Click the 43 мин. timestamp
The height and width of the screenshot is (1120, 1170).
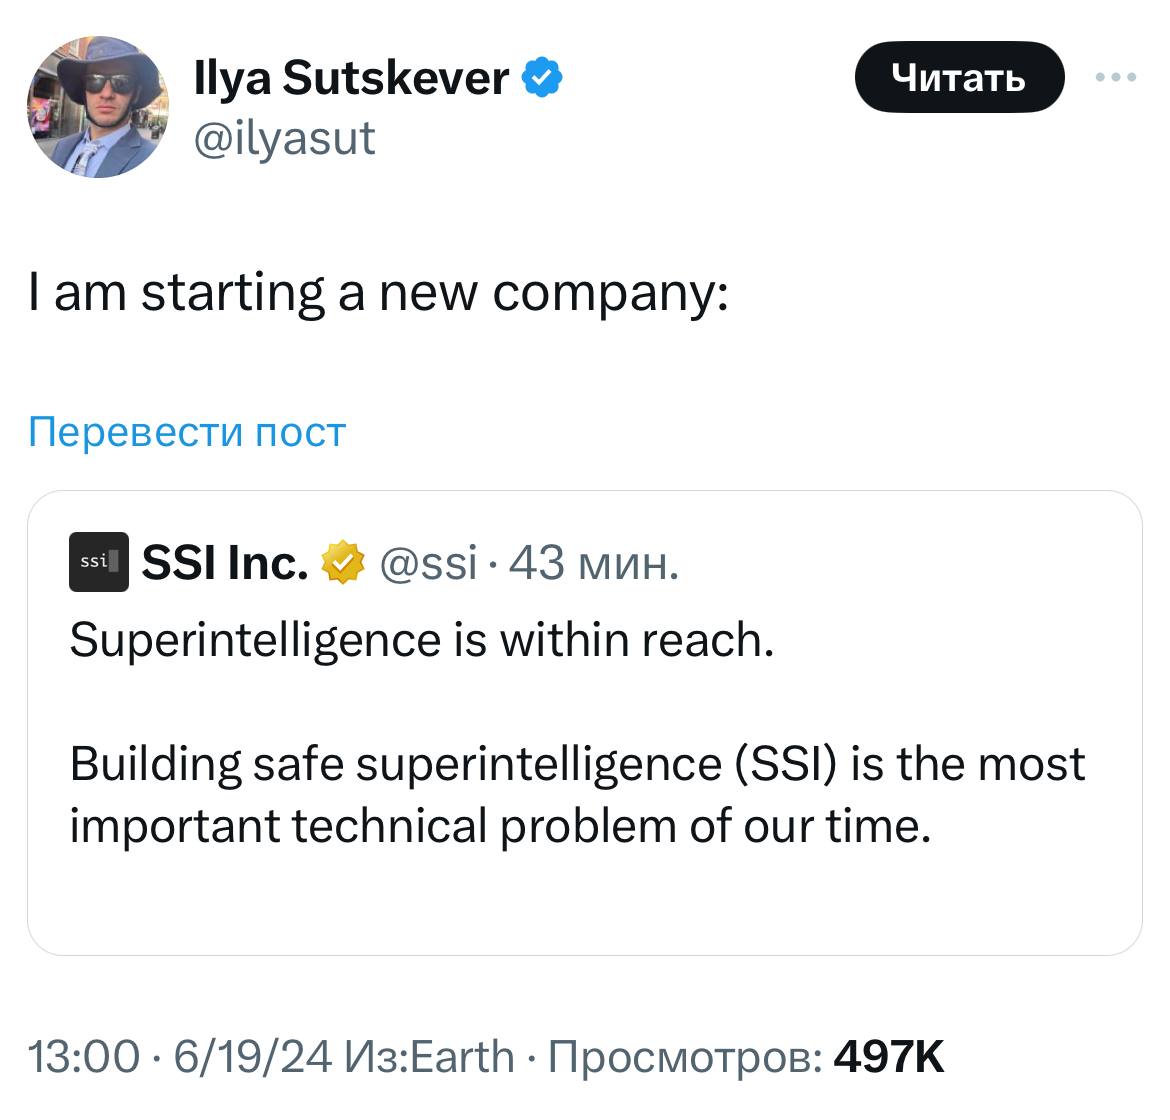pyautogui.click(x=594, y=563)
